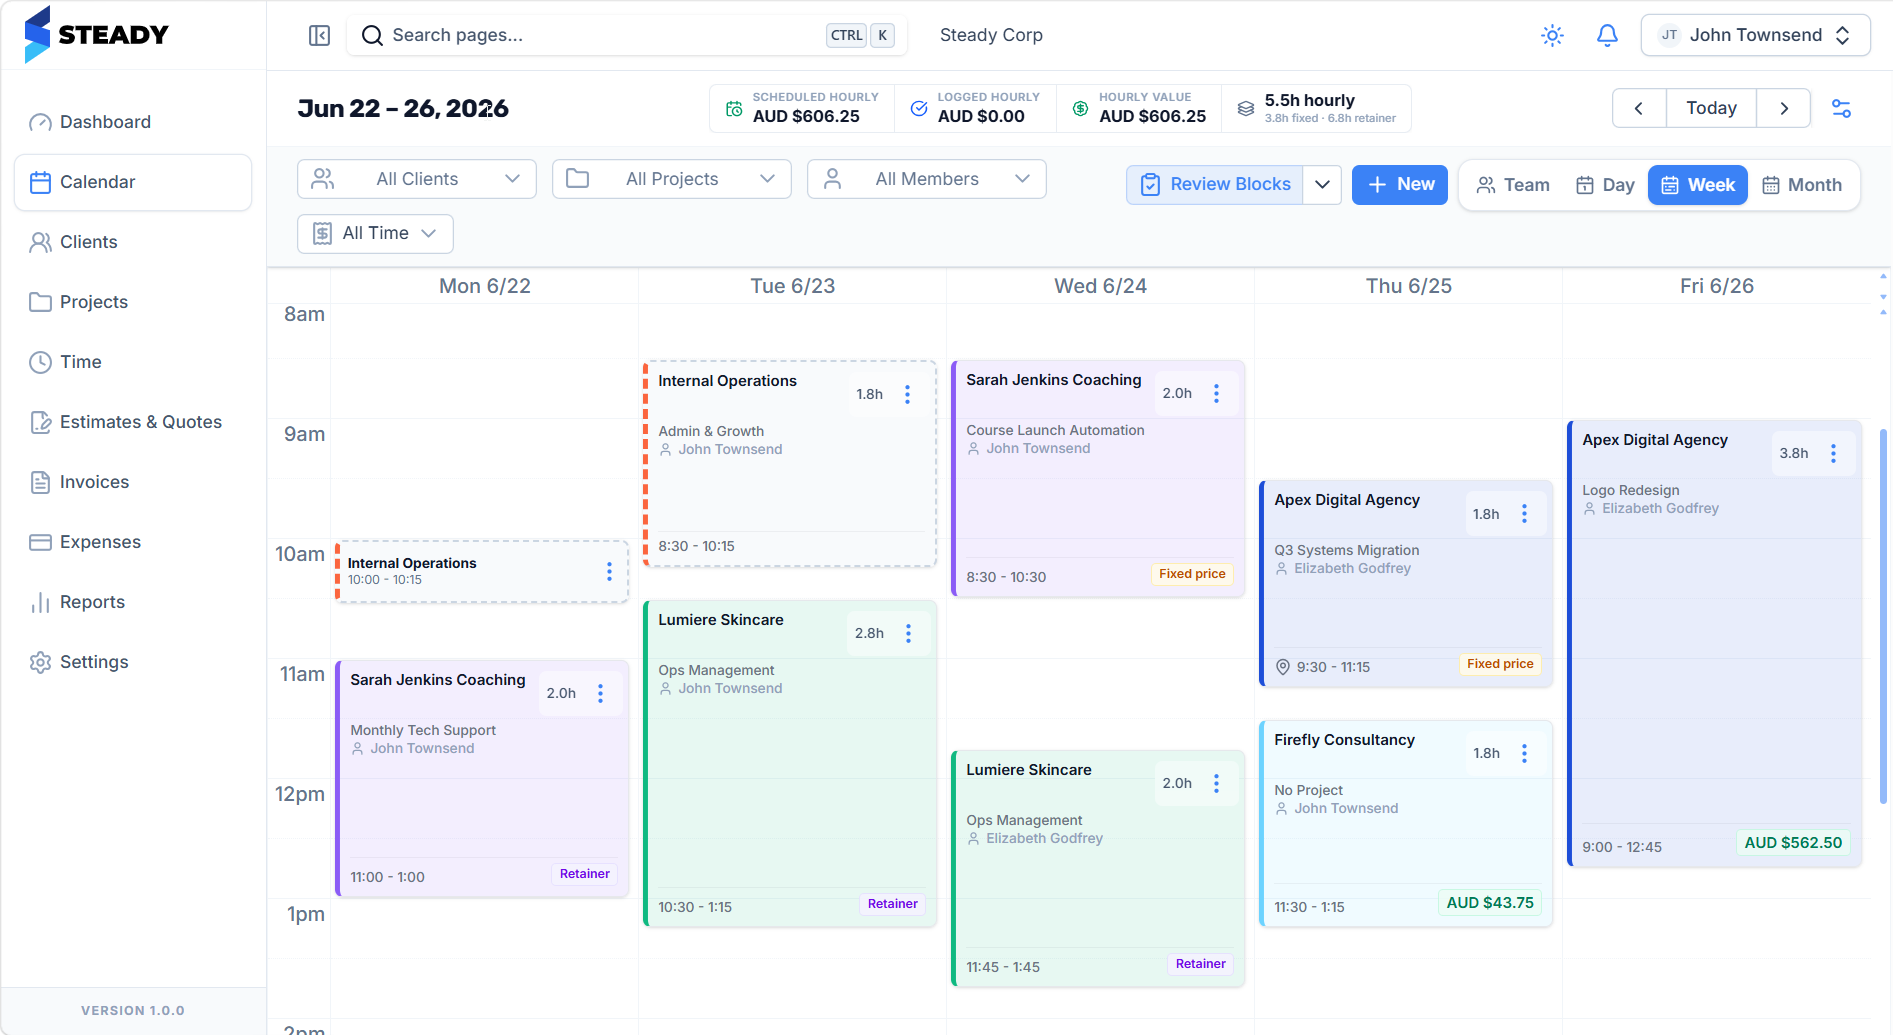Open options for Monday Sarah Jenkins Coaching block
Viewport: 1893px width, 1035px height.
coord(601,693)
